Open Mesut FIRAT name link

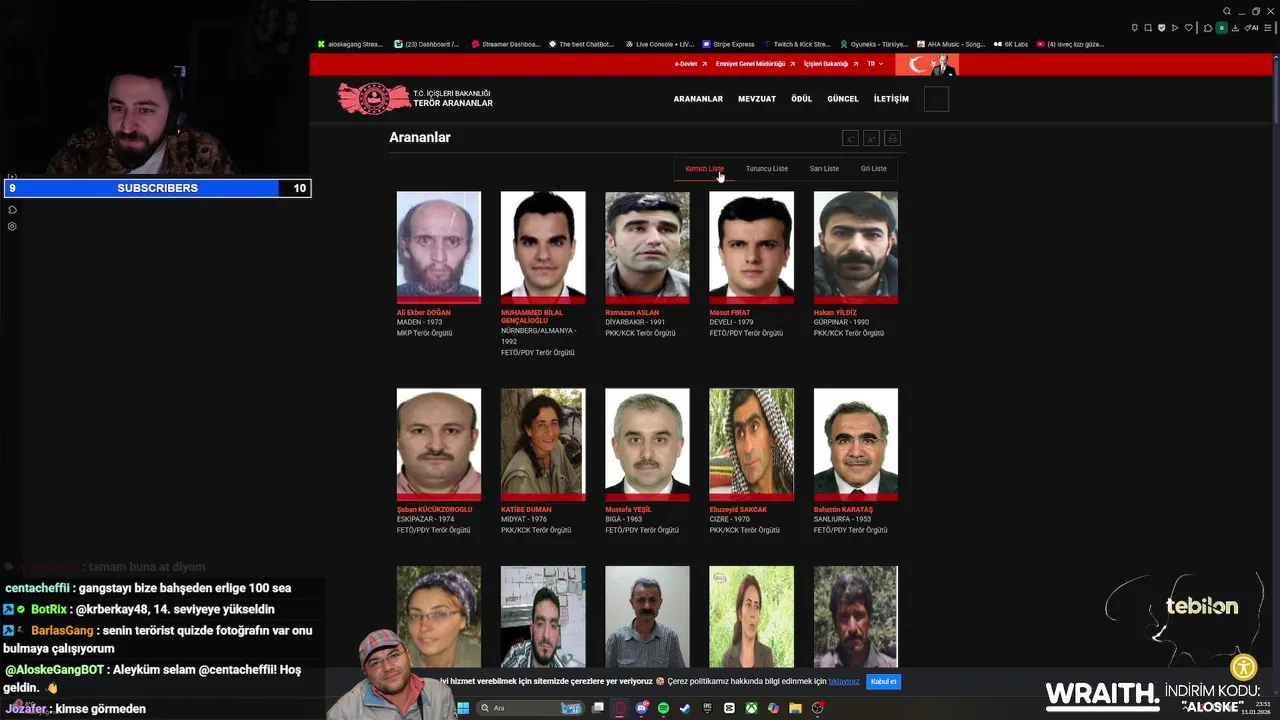729,313
